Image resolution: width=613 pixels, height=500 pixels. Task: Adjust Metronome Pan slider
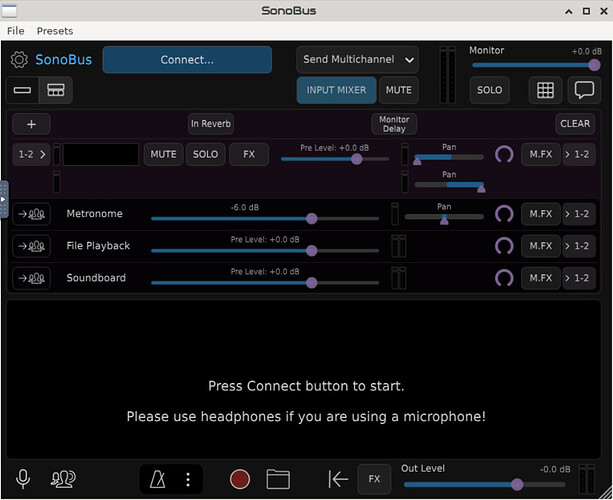444,218
